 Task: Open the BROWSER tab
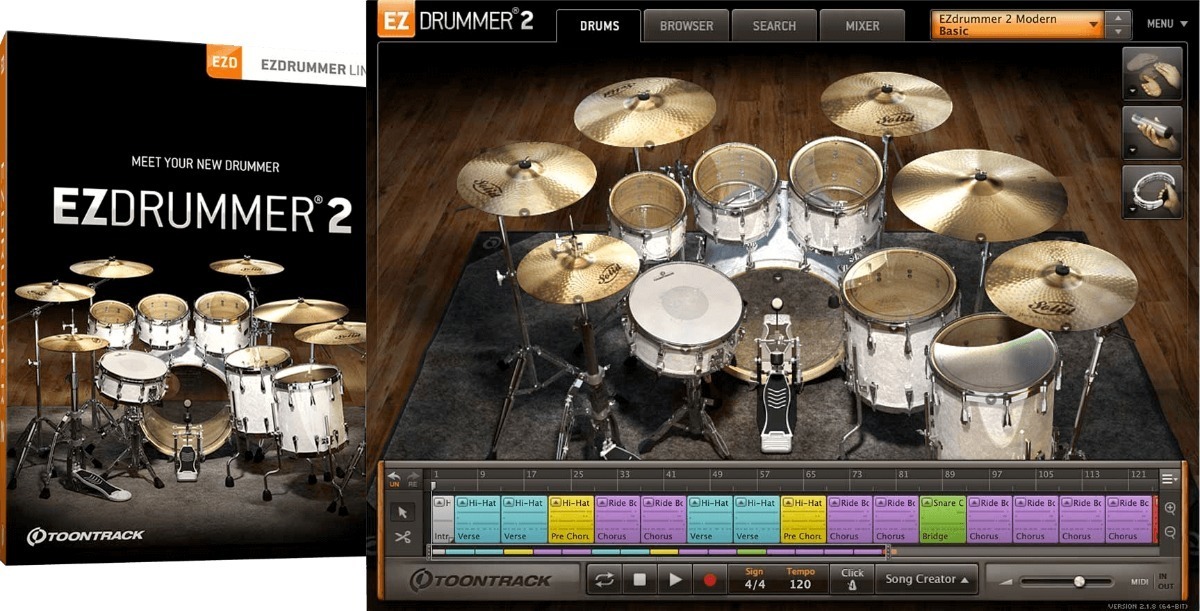tap(686, 26)
